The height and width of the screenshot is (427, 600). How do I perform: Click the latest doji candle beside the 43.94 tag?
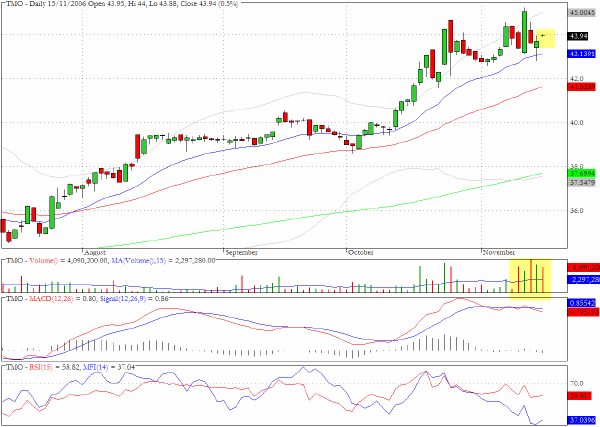coord(543,36)
